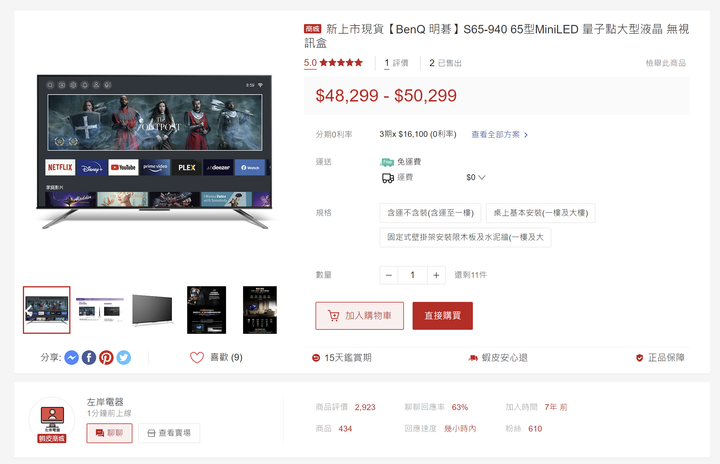Click the 左岸電器 shop avatar
The image size is (720, 464).
pyautogui.click(x=52, y=419)
